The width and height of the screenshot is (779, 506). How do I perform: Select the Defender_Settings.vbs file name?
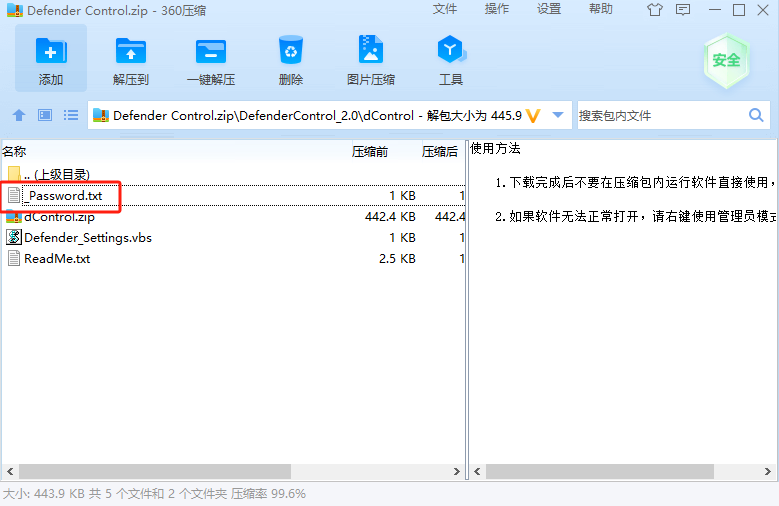[88, 238]
